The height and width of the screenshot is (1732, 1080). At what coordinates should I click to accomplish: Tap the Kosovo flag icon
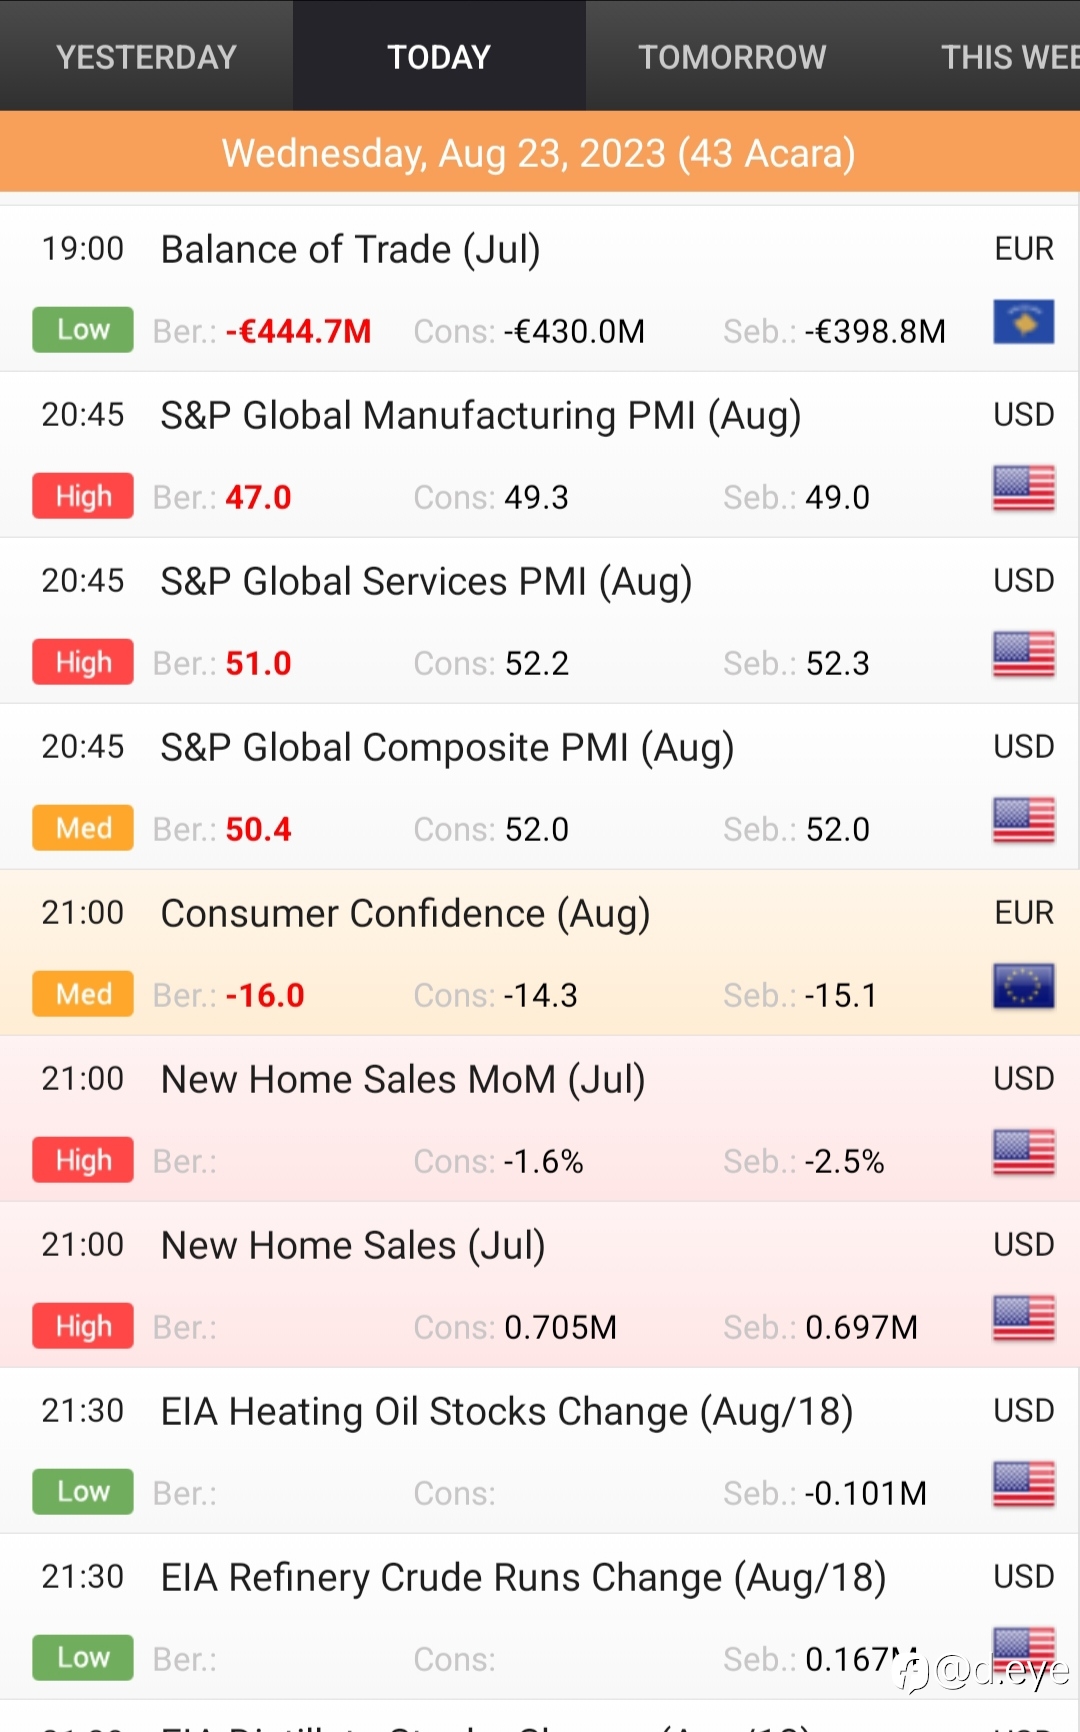(1023, 323)
